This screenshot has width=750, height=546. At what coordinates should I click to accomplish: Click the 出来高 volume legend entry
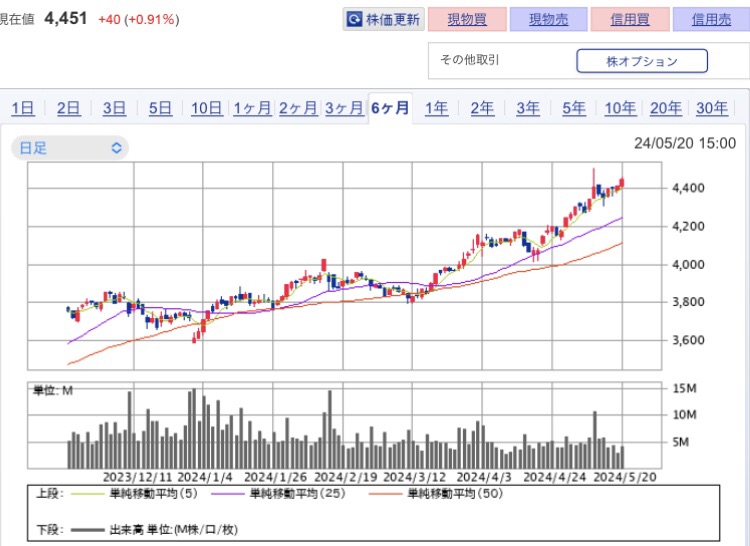point(154,529)
